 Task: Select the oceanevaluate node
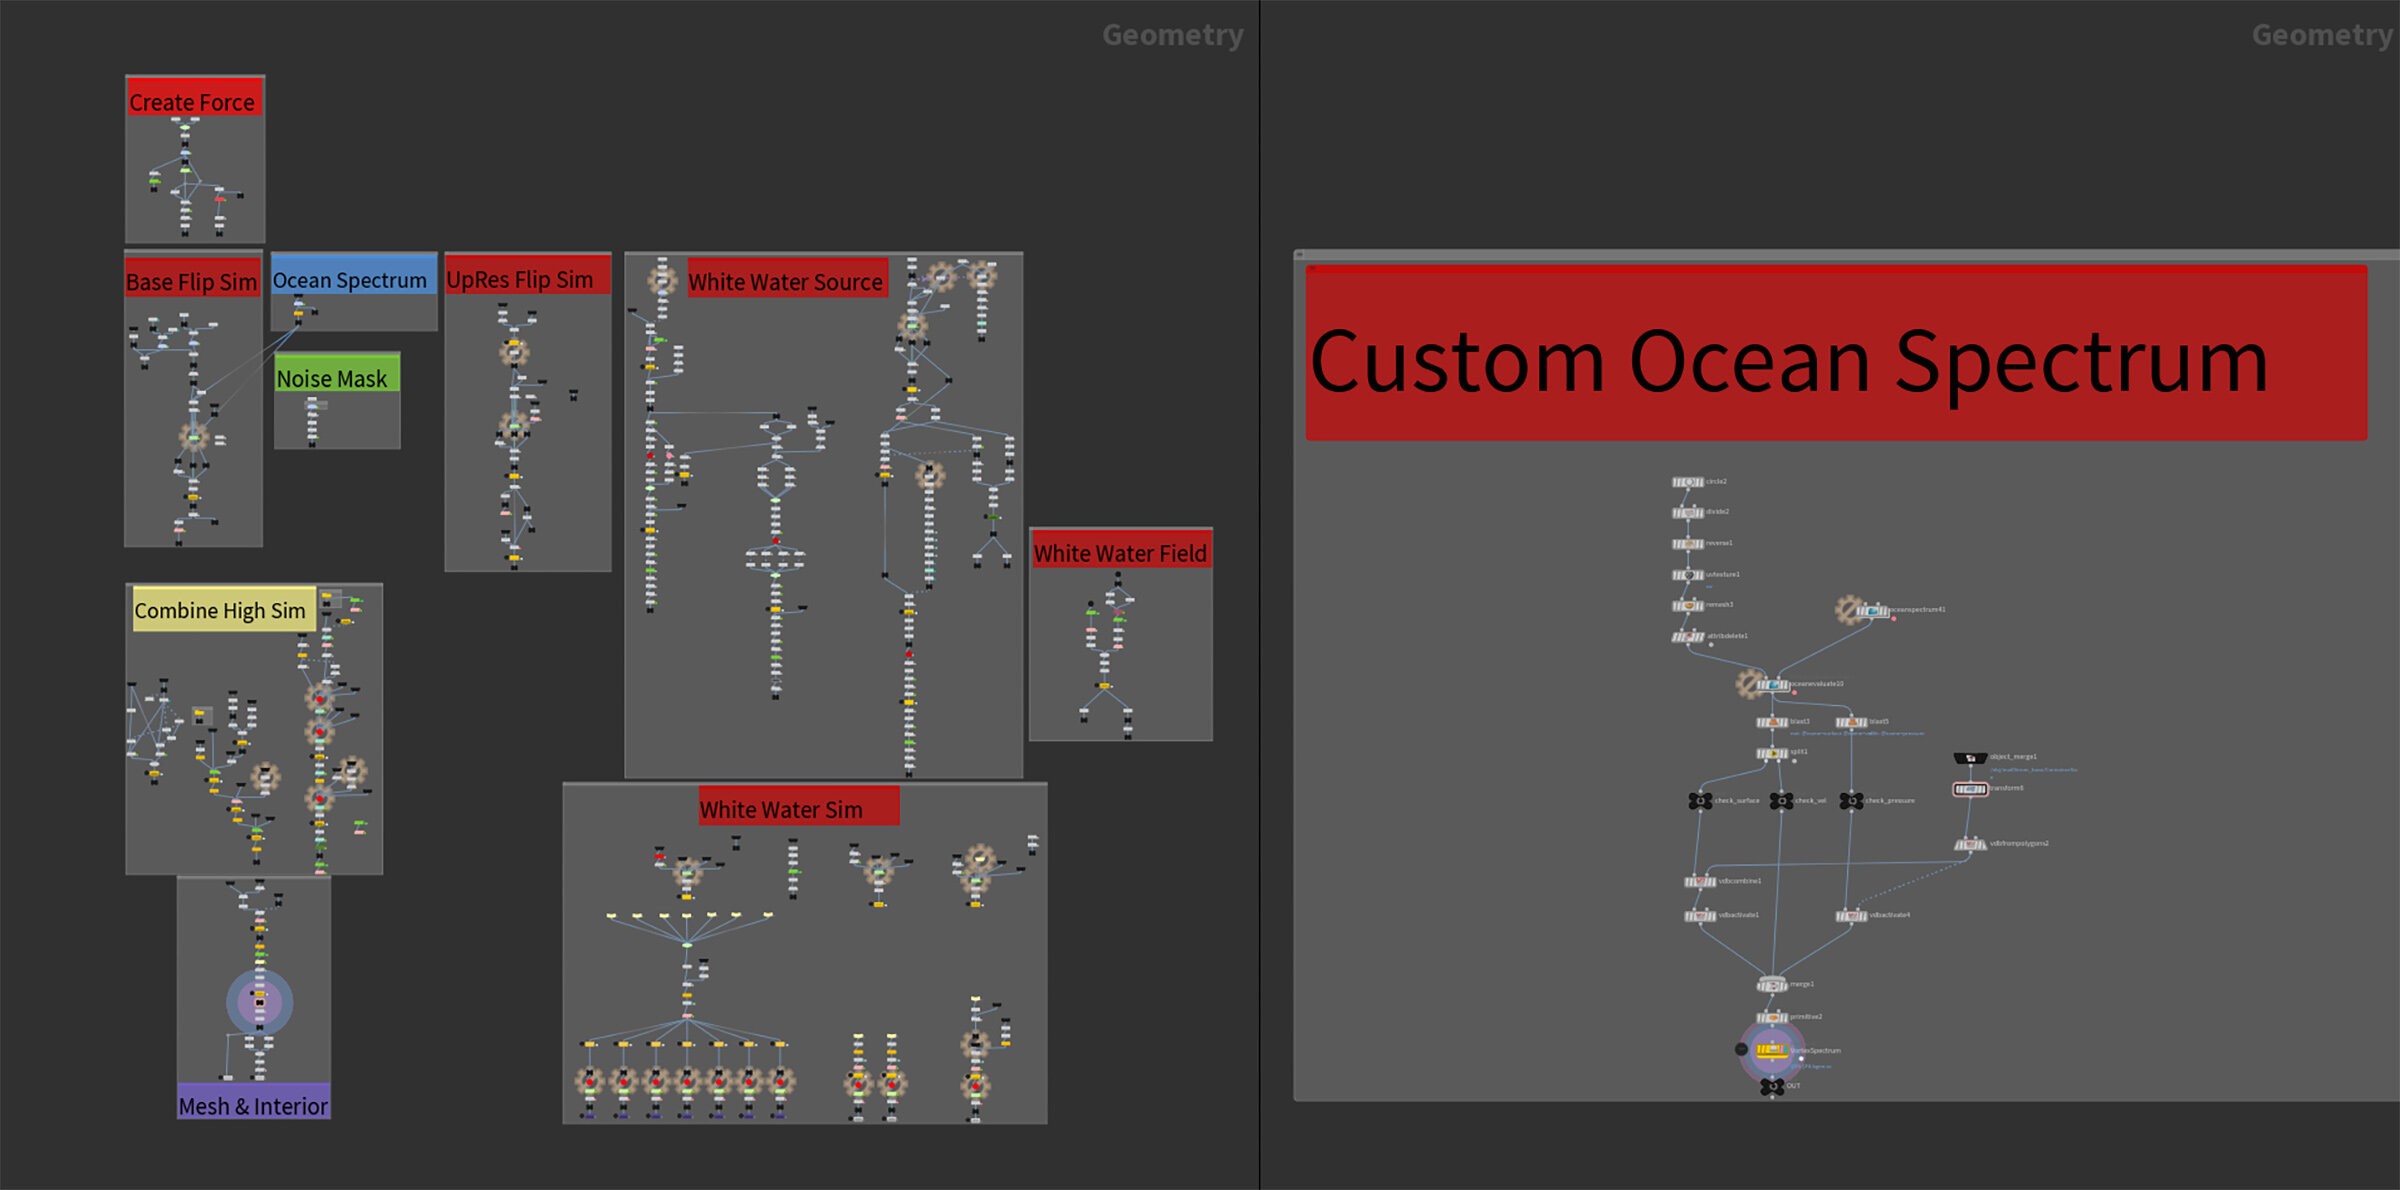click(1773, 685)
